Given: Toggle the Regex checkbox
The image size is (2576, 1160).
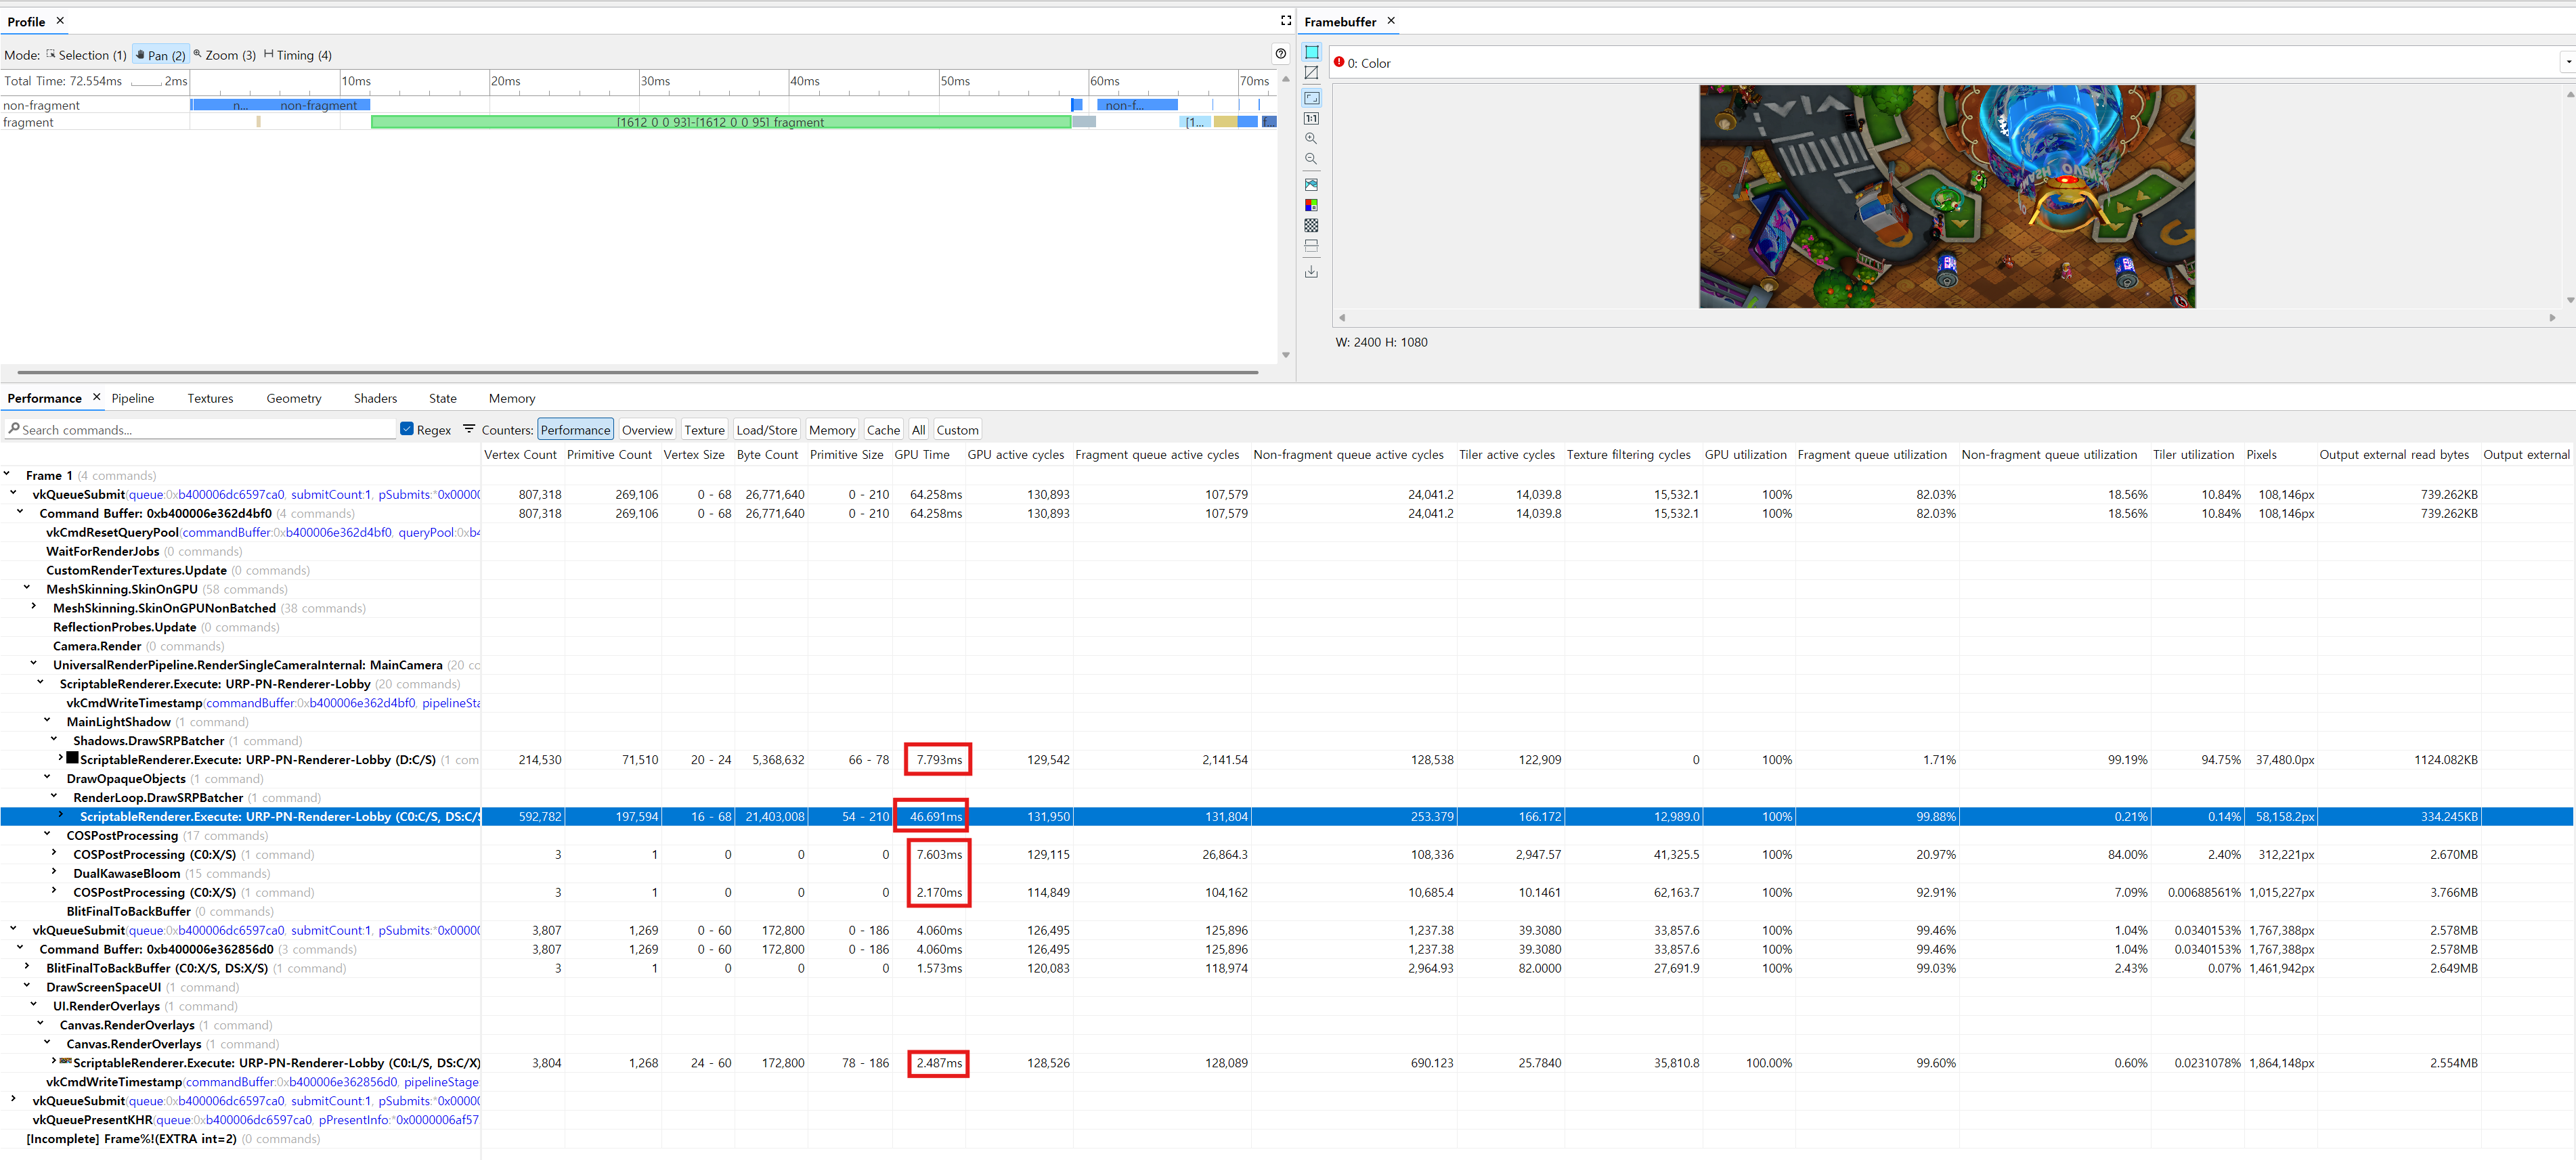Looking at the screenshot, I should click(x=407, y=429).
